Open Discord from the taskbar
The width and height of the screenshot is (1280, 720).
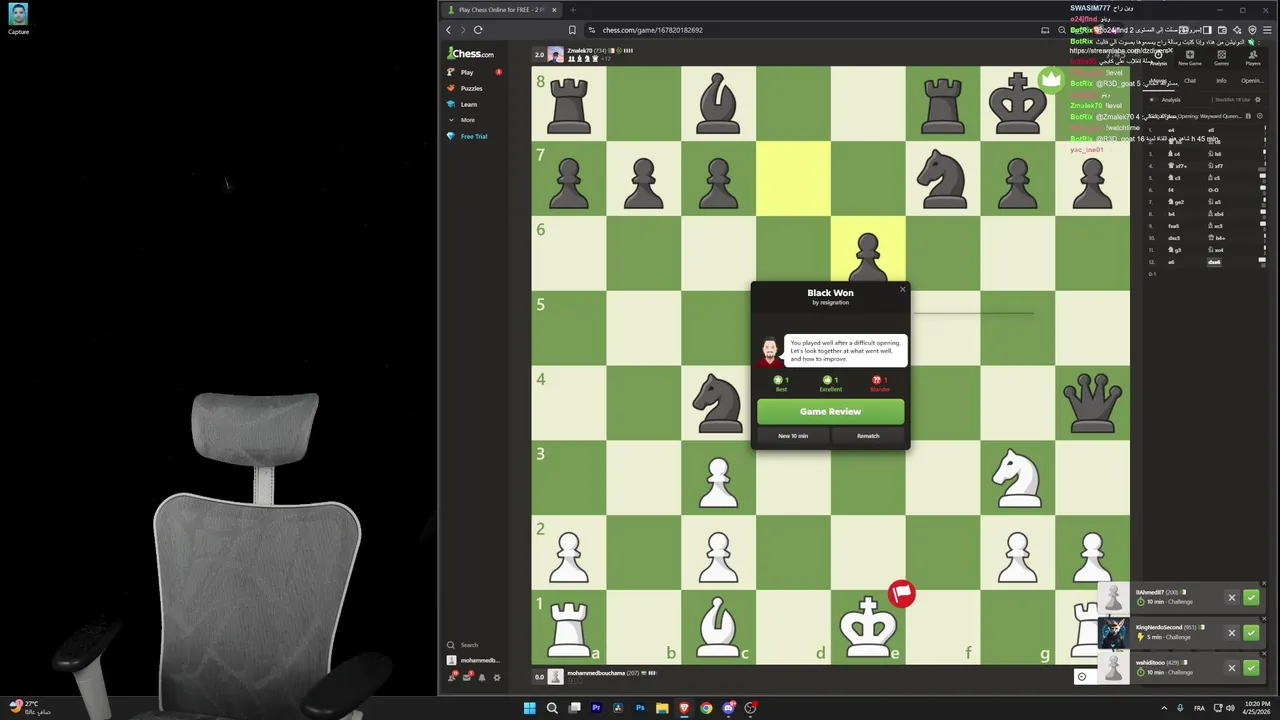(x=728, y=708)
